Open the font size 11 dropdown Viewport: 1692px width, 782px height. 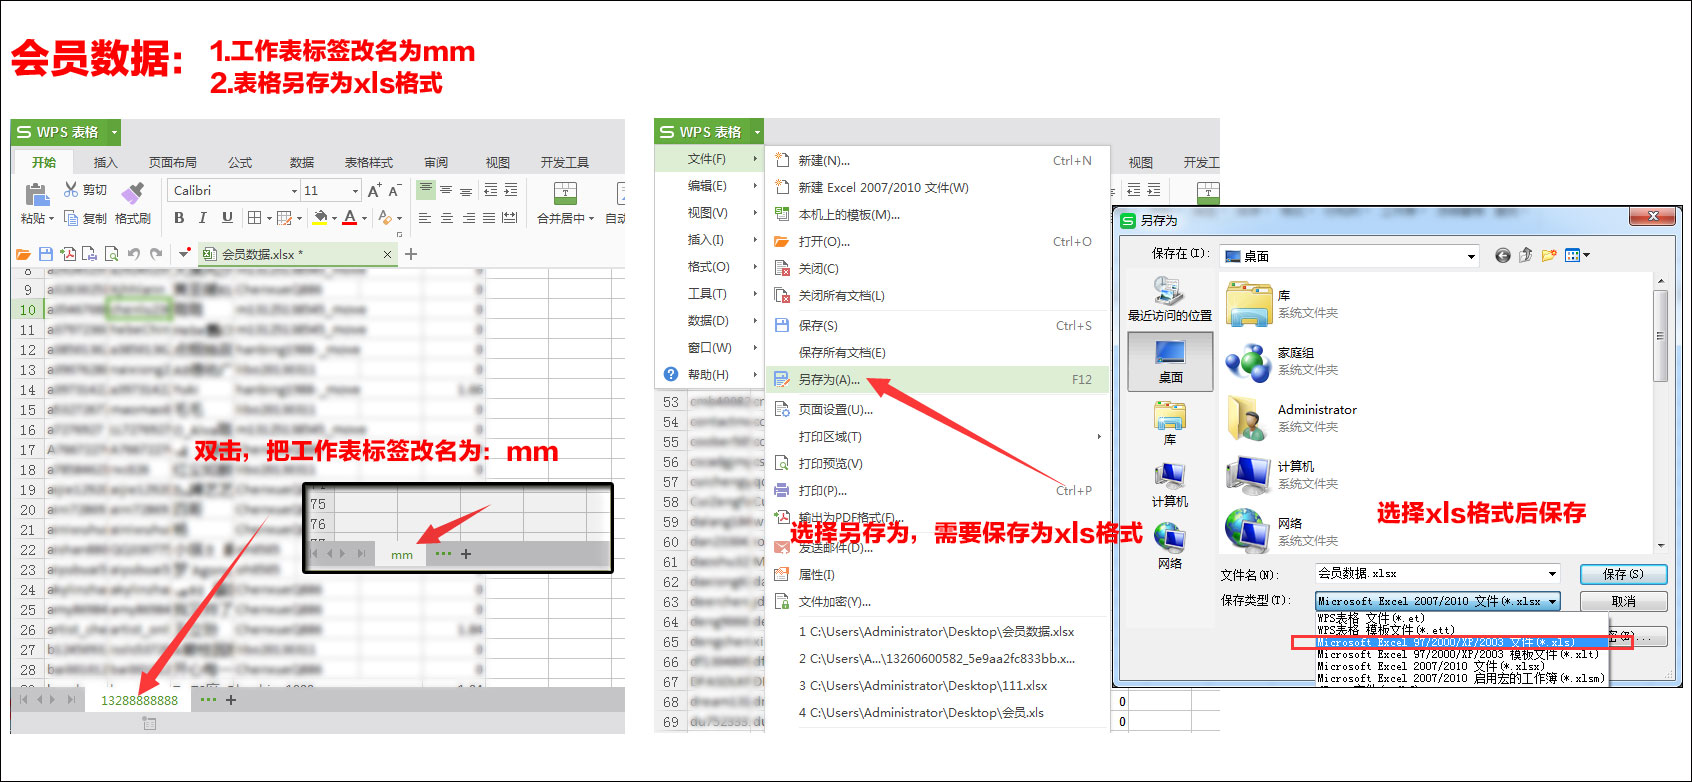pos(355,191)
